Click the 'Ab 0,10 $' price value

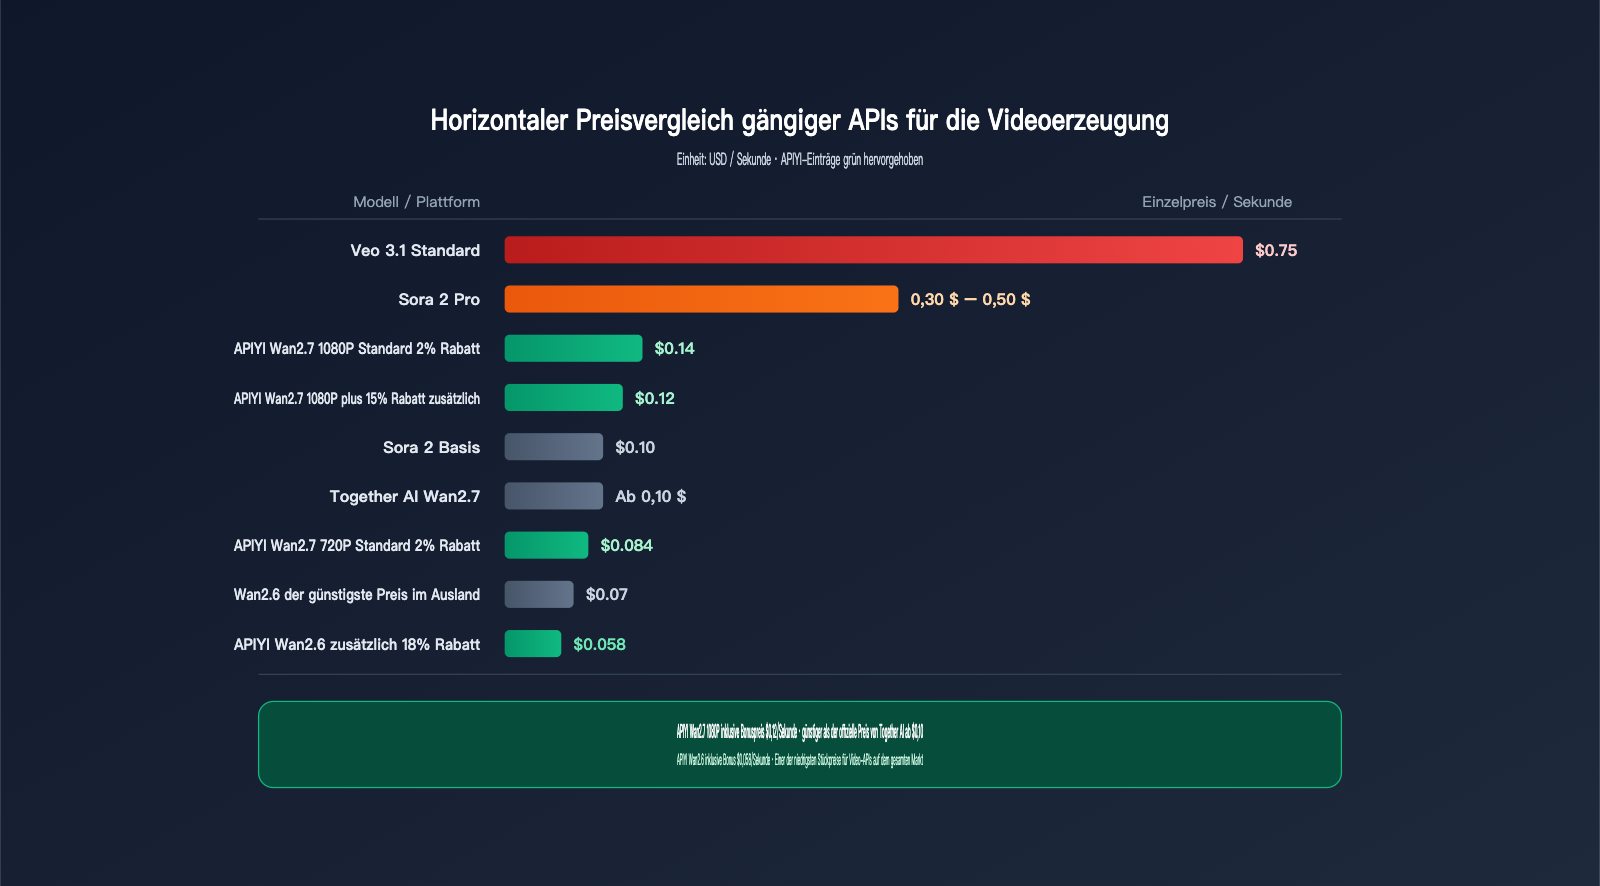651,496
